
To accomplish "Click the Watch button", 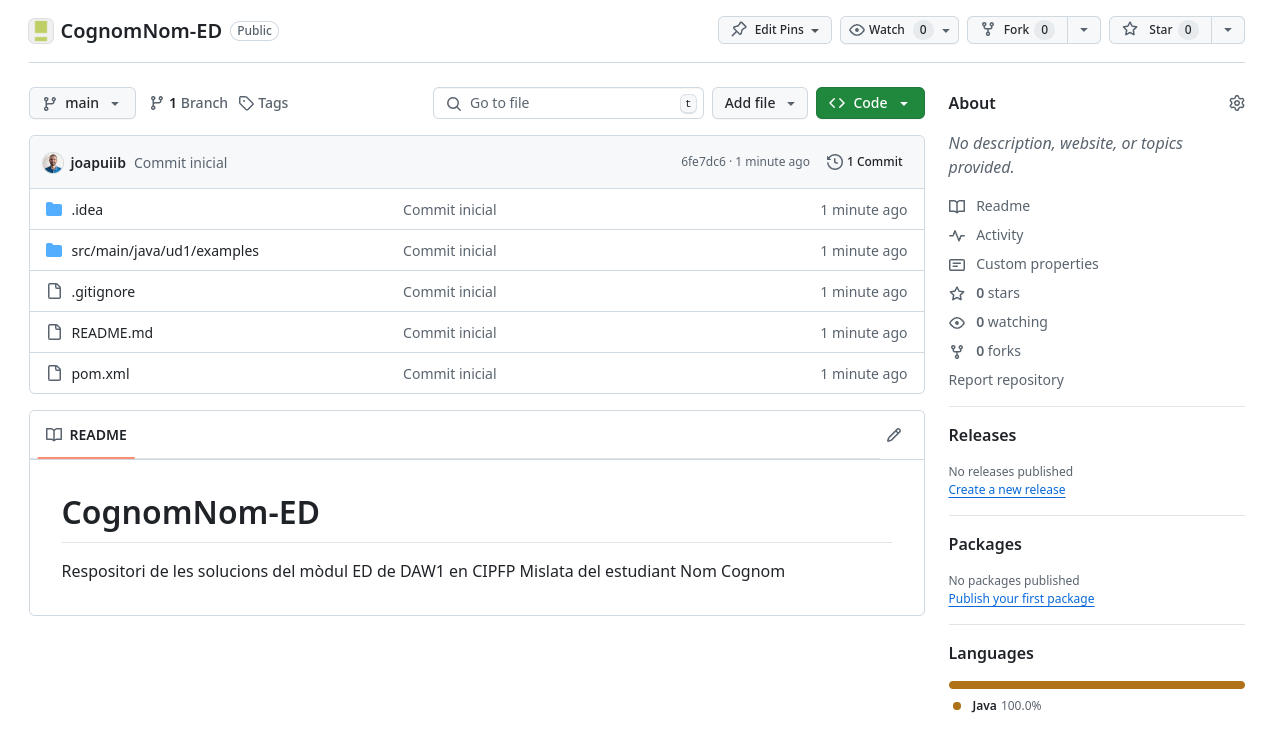I will click(888, 30).
